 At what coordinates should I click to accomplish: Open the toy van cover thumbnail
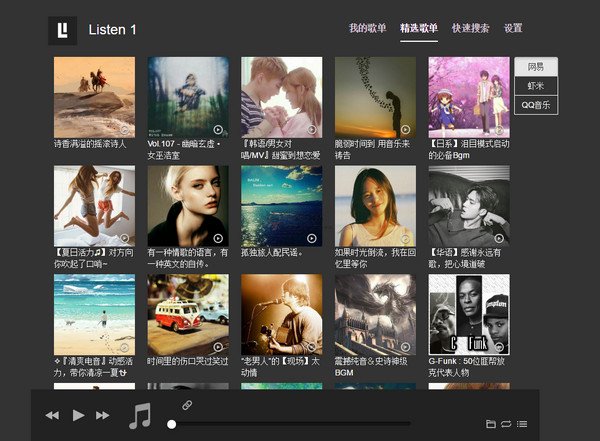188,315
